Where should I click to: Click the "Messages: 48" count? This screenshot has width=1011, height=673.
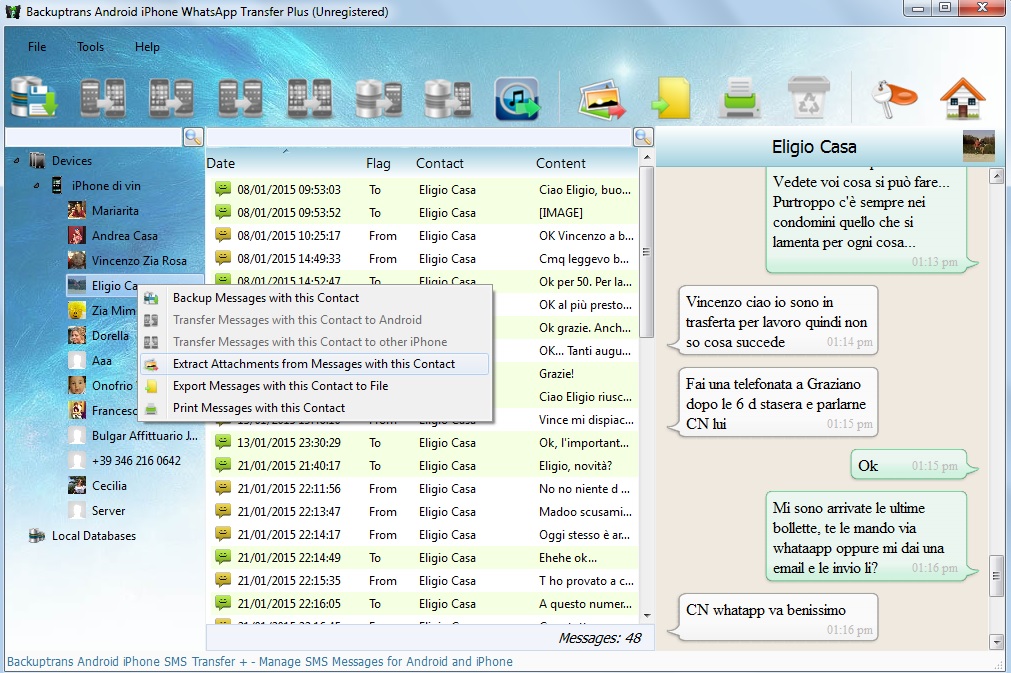pos(600,638)
